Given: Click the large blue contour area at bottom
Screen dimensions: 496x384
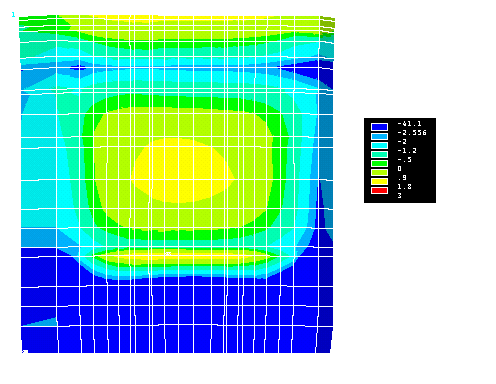Looking at the screenshot, I should coord(177,313).
